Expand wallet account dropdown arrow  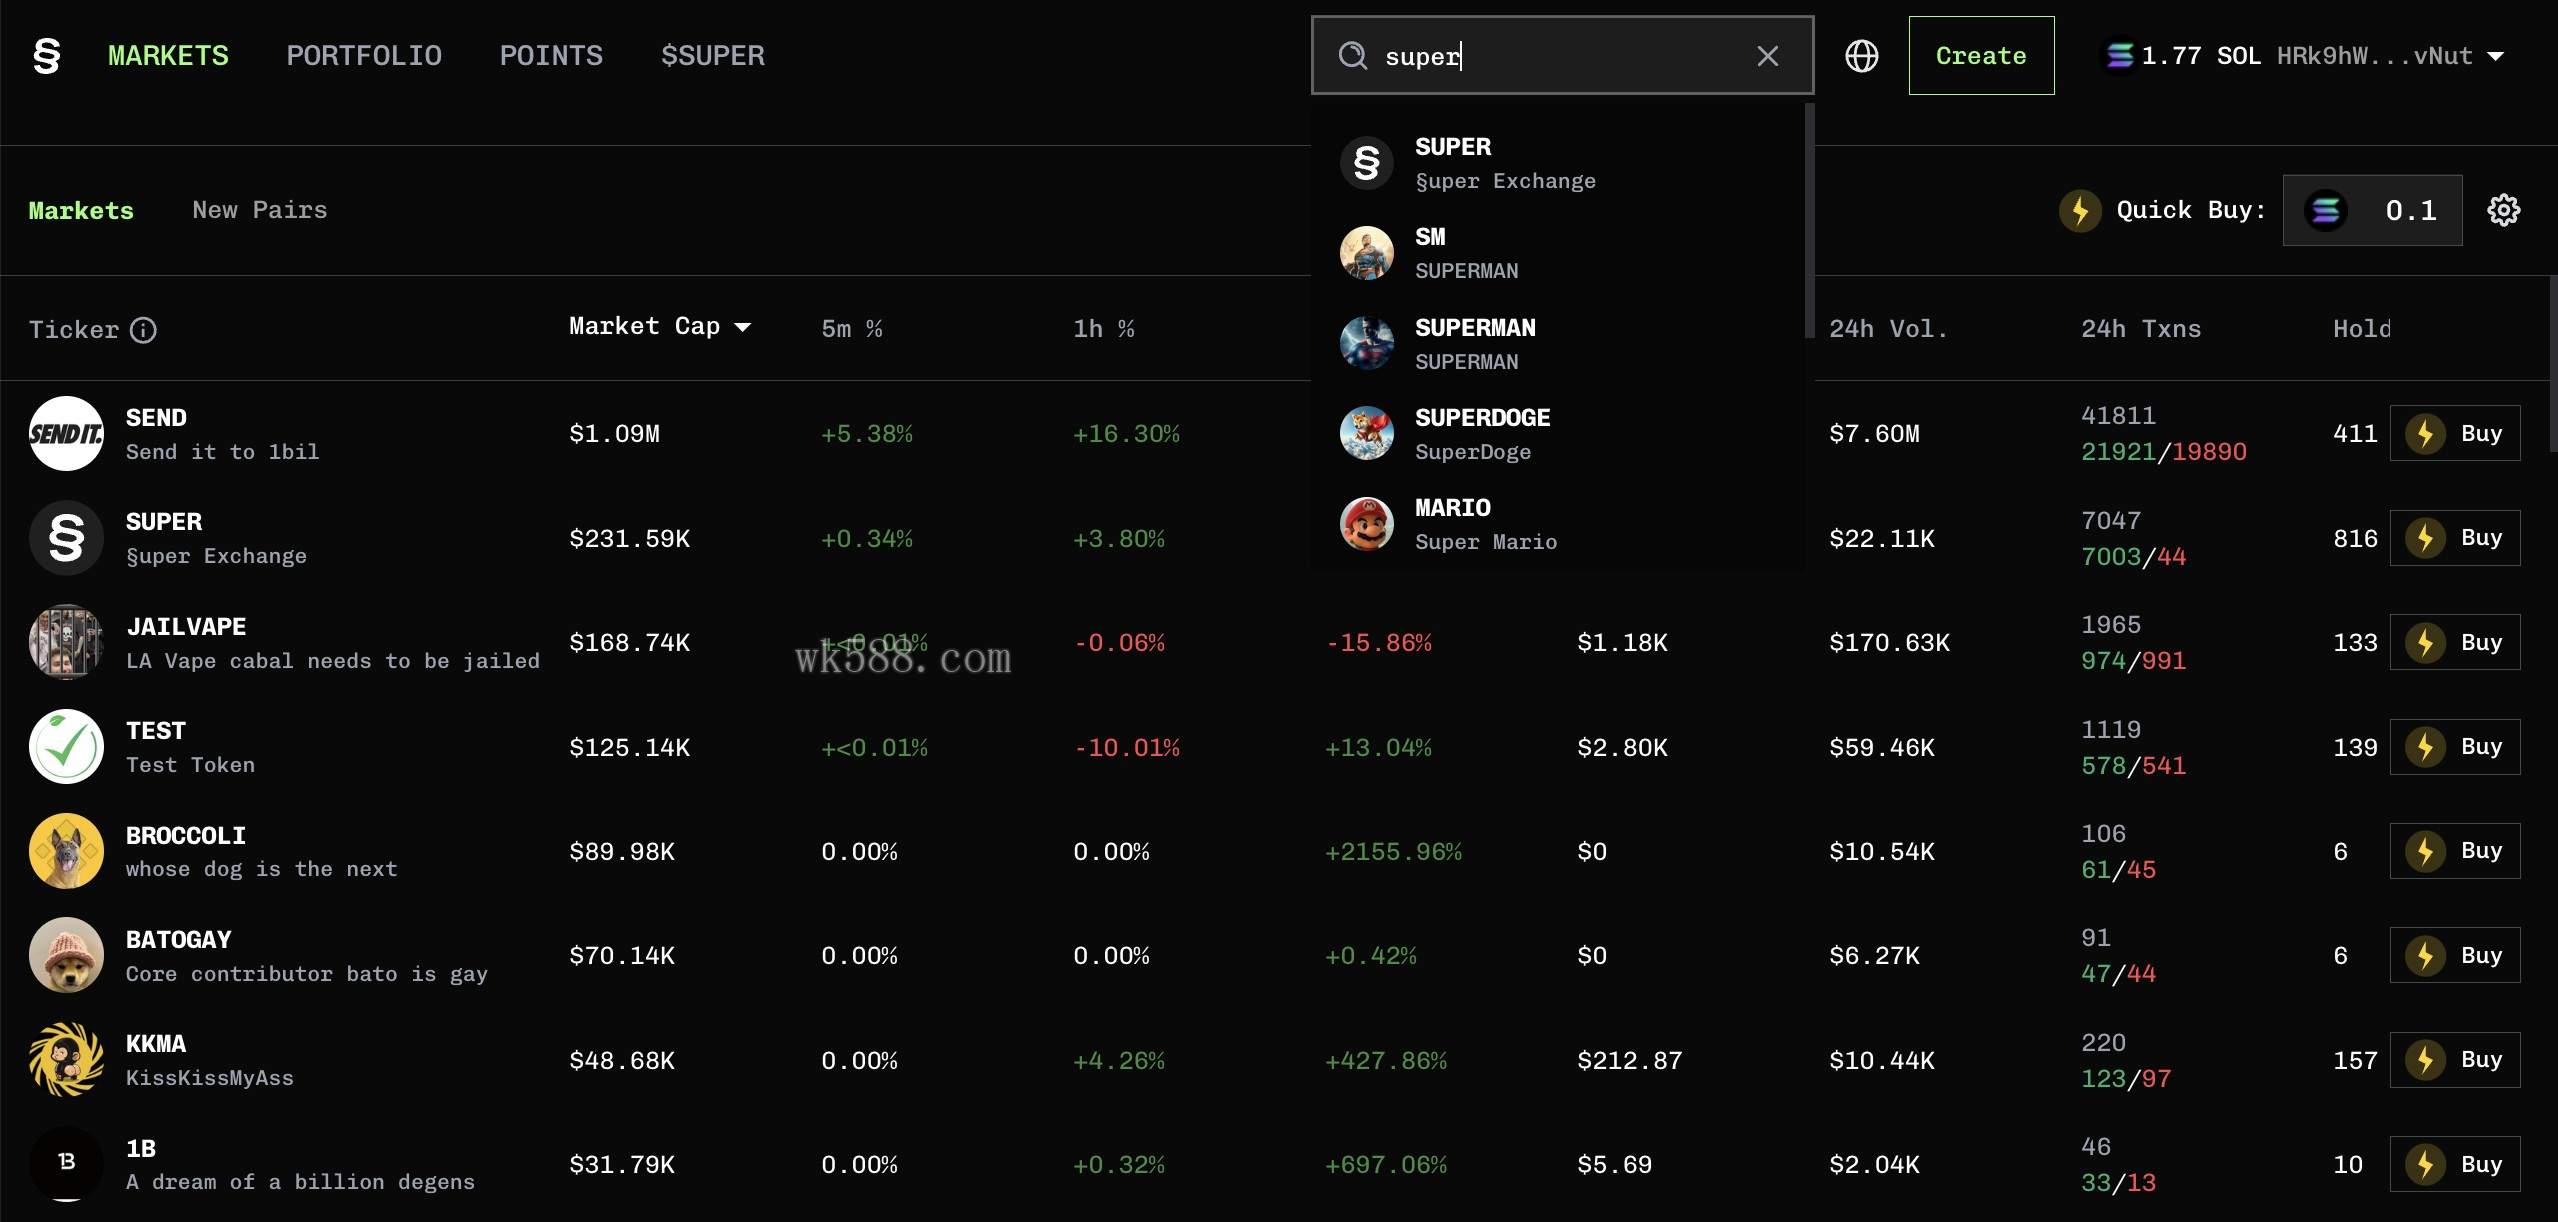[2496, 56]
